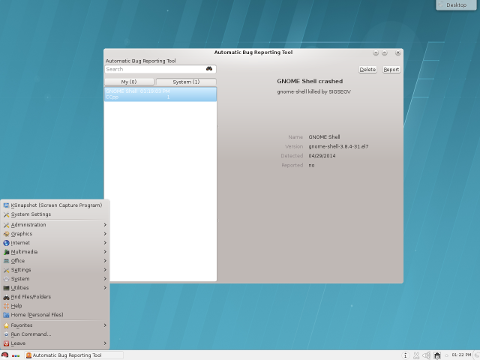Click the Administration tools icon
This screenshot has height=360, width=480.
pyautogui.click(x=6, y=225)
